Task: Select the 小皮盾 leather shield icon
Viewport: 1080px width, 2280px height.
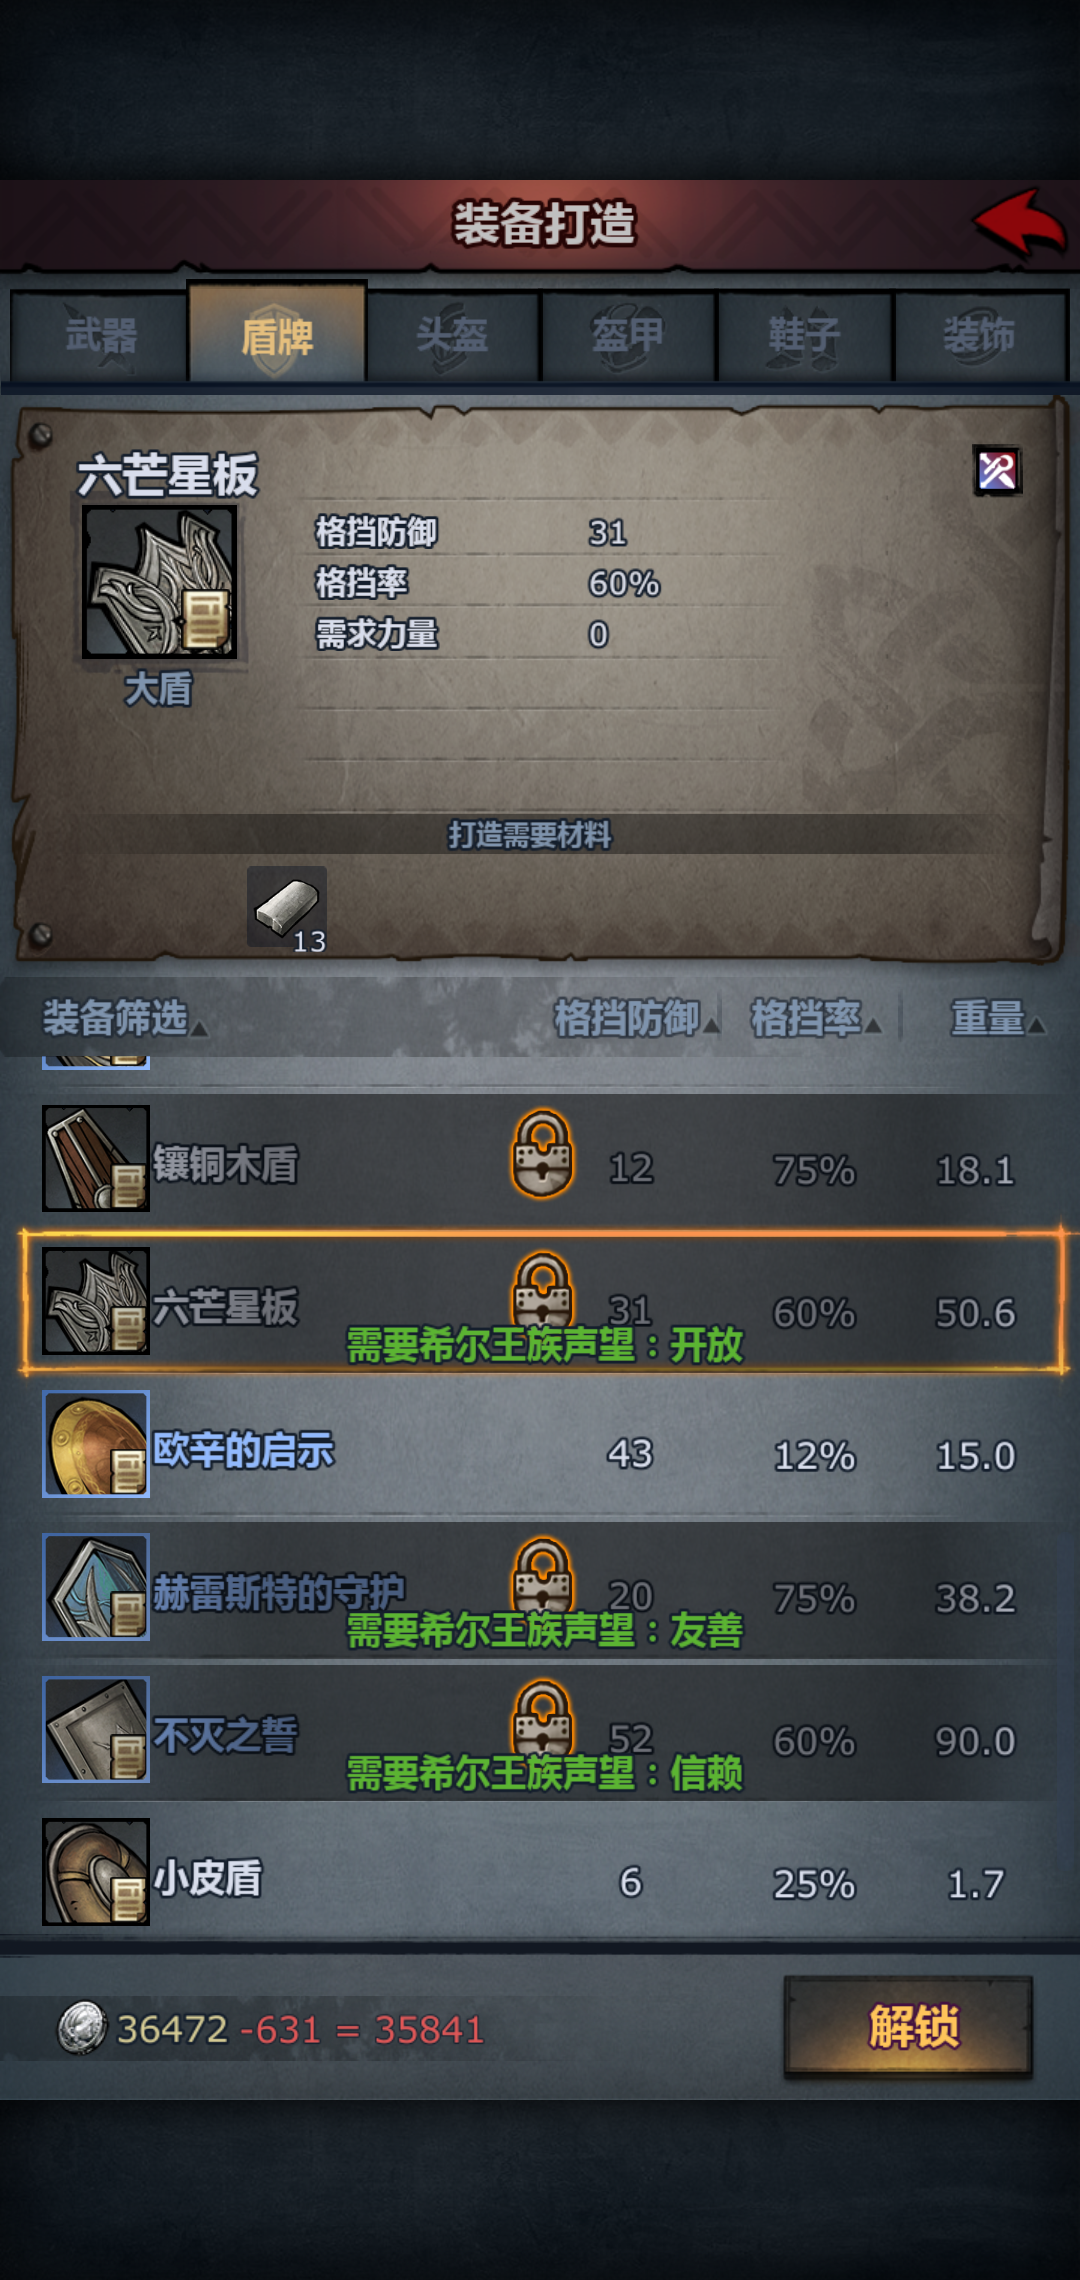Action: point(96,1872)
